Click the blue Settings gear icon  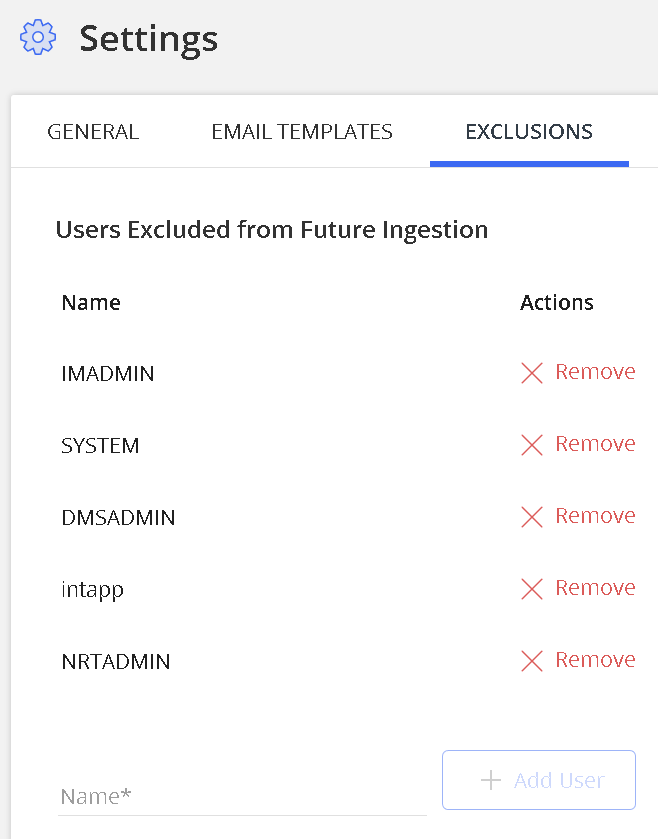click(x=37, y=37)
